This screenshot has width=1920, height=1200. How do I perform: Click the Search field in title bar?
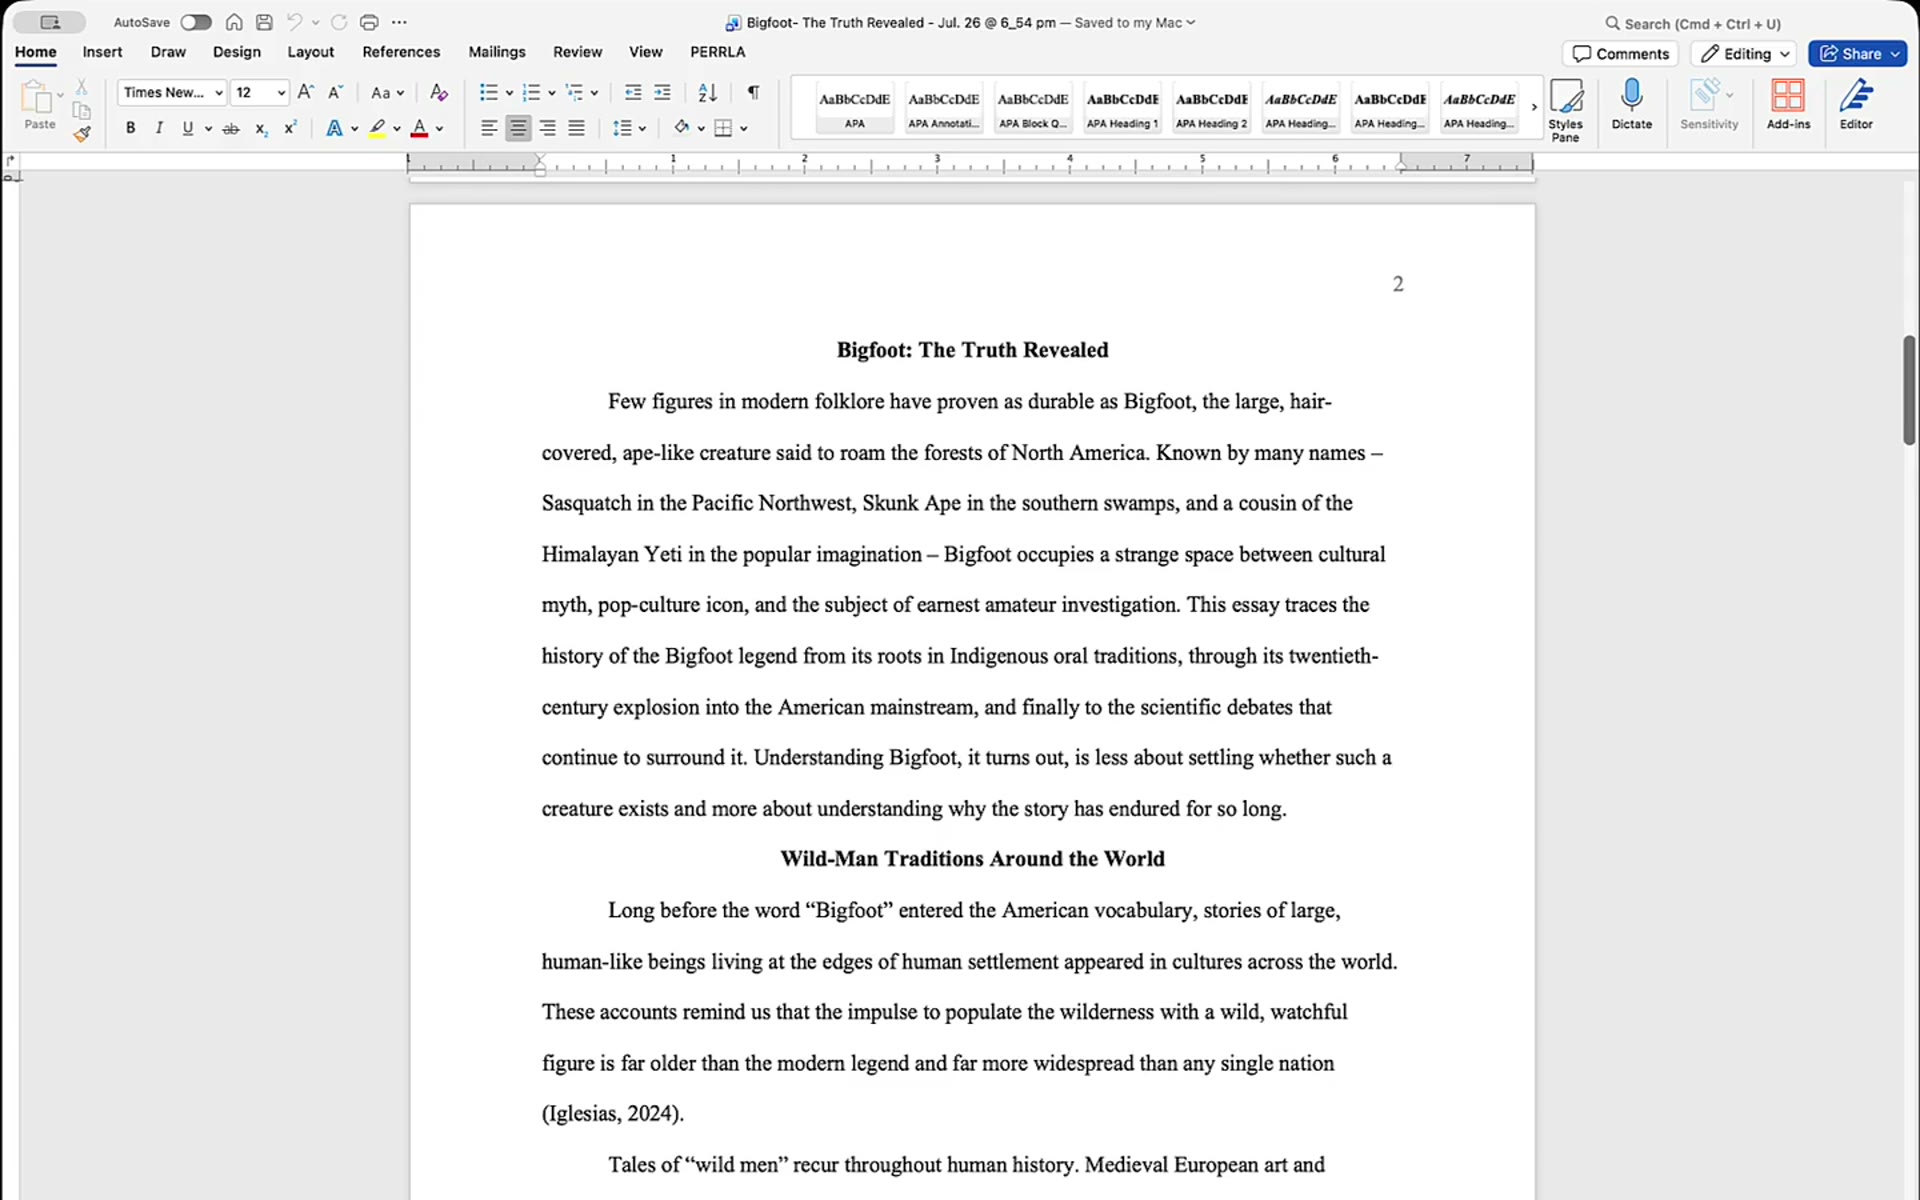(x=1693, y=23)
